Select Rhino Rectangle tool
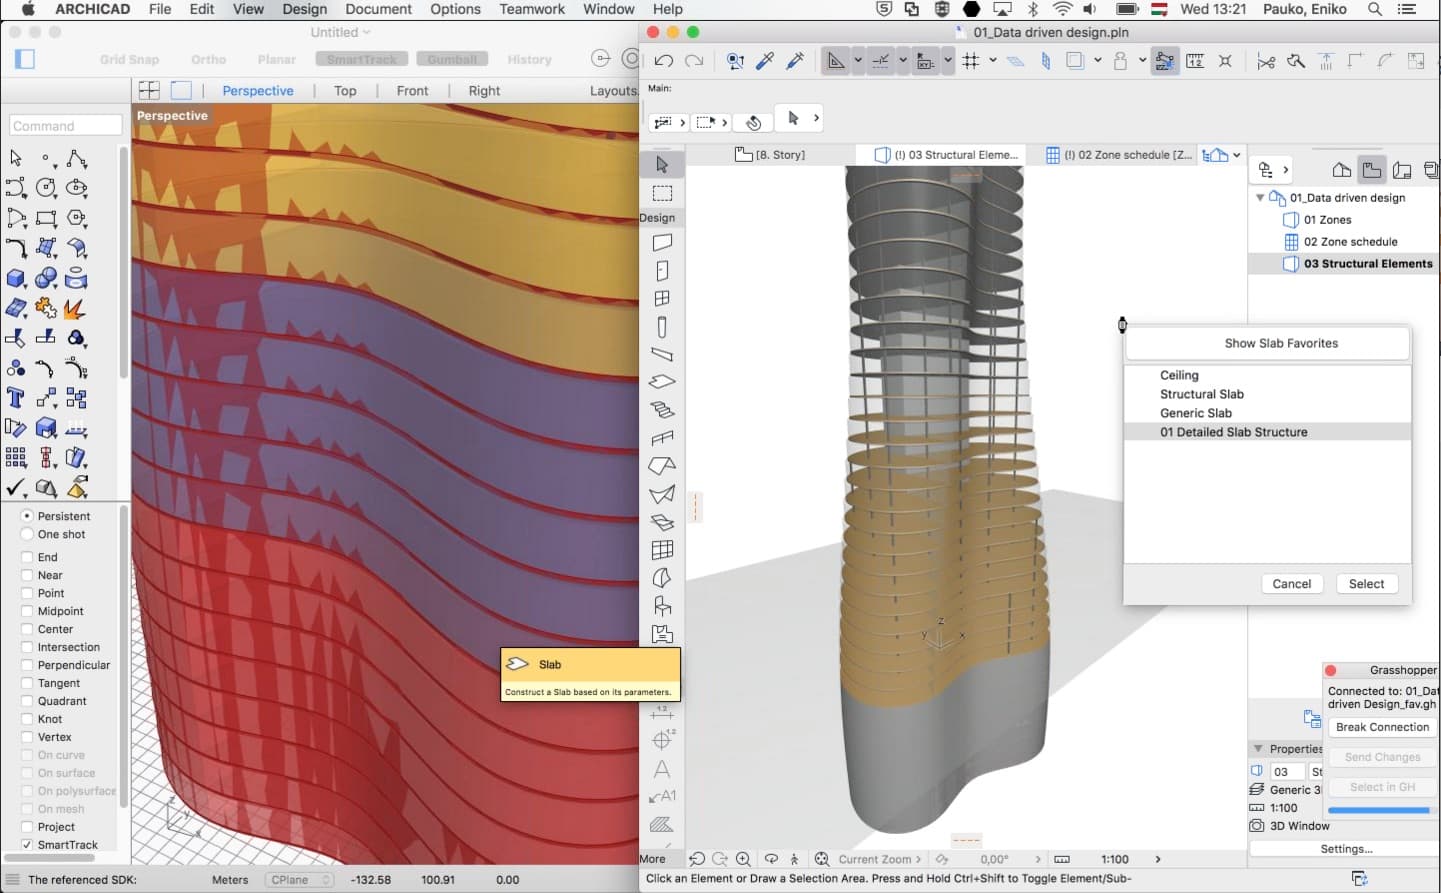1441x893 pixels. 46,218
